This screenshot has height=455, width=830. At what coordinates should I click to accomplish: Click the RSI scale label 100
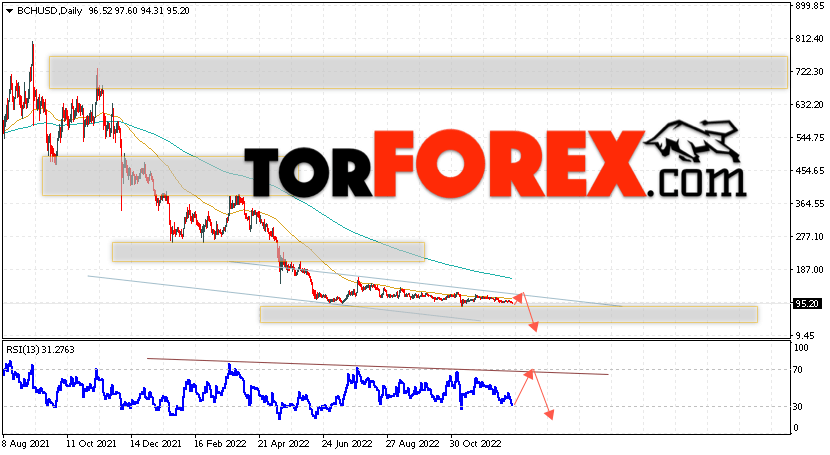pos(801,348)
